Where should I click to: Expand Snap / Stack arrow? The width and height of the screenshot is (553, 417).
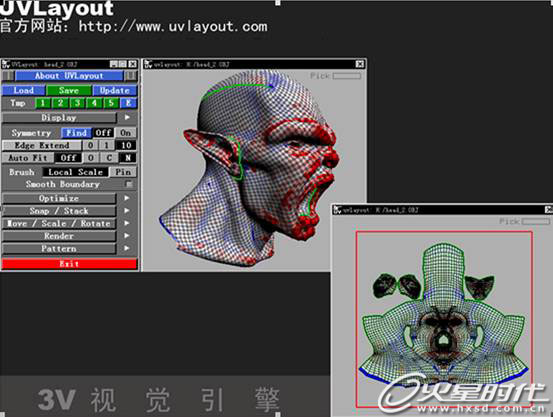pos(127,211)
